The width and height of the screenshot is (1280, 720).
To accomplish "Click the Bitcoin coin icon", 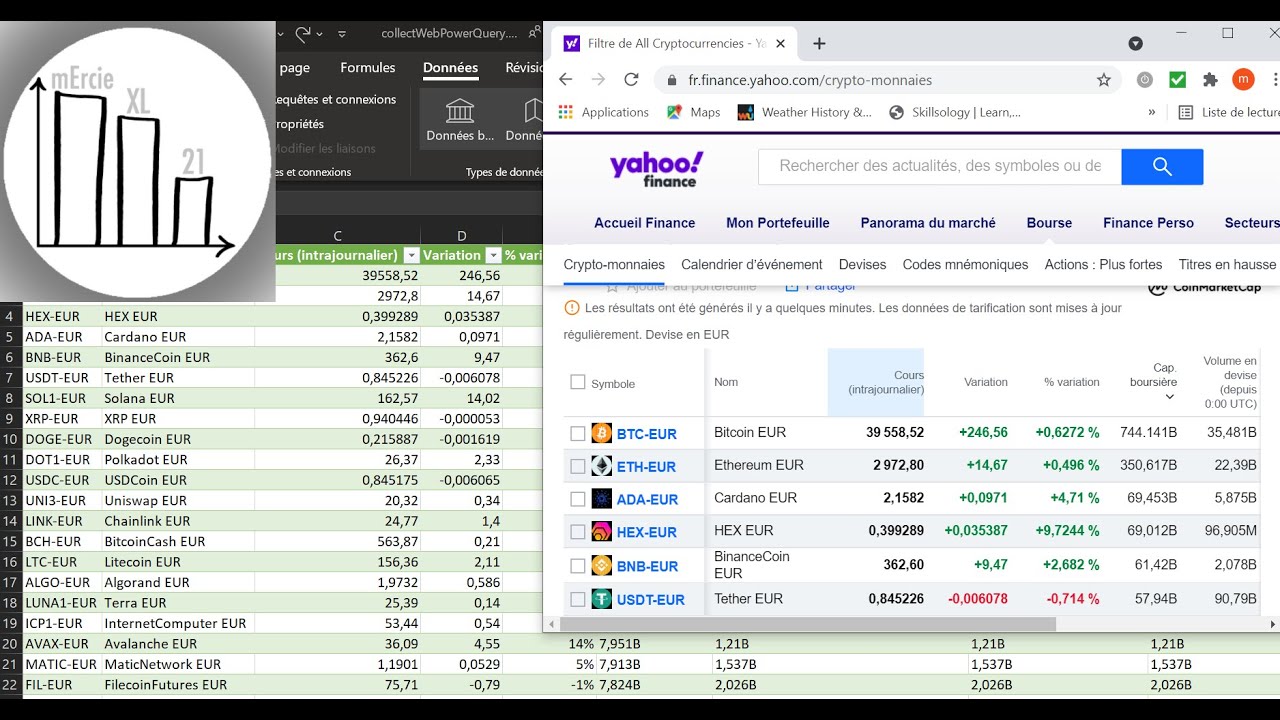I will coord(602,433).
